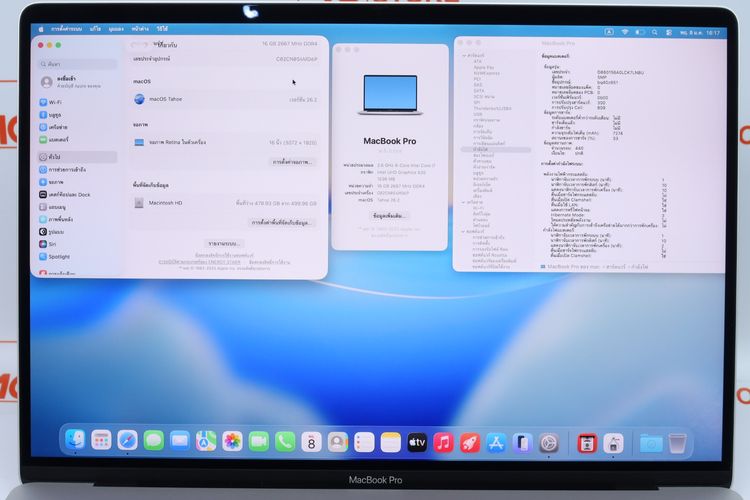This screenshot has width=750, height=500.
Task: Select SATA in System Information tree
Action: (479, 90)
